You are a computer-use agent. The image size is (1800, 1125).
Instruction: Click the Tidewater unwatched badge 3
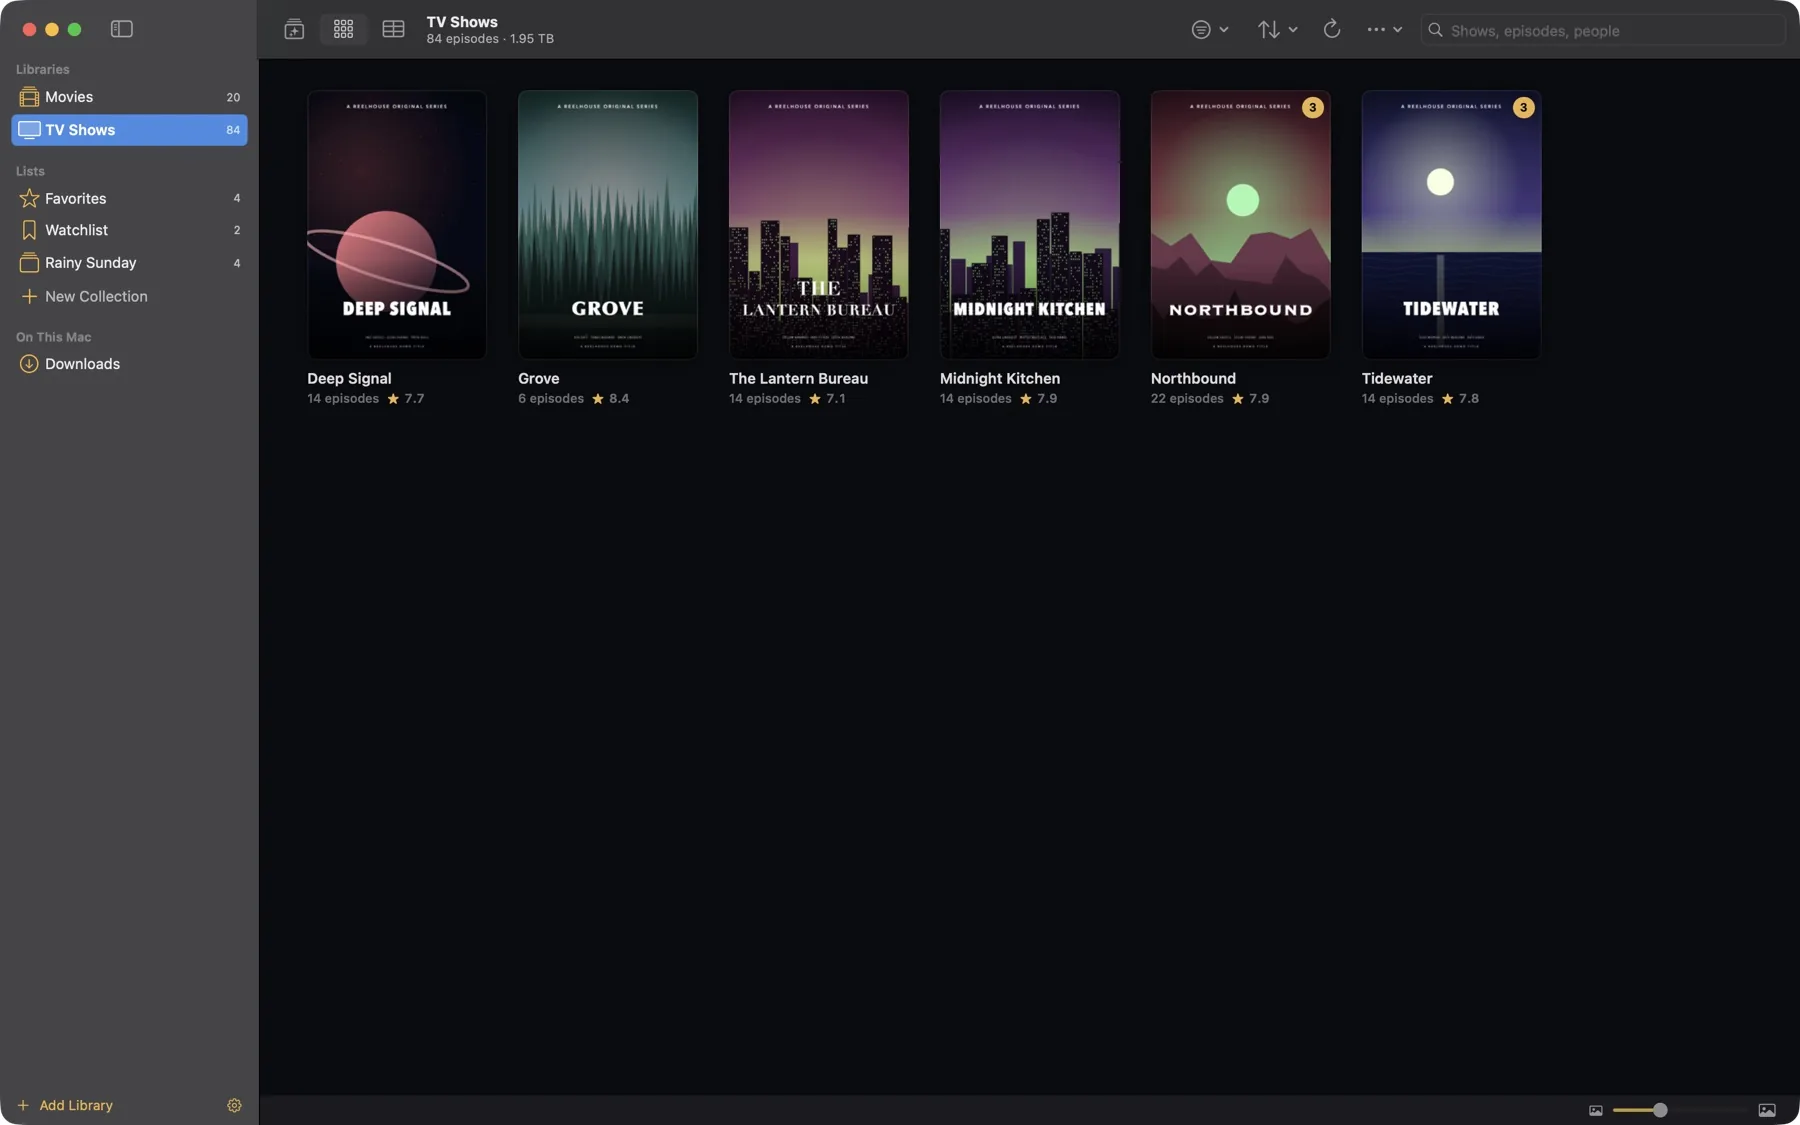(x=1524, y=107)
